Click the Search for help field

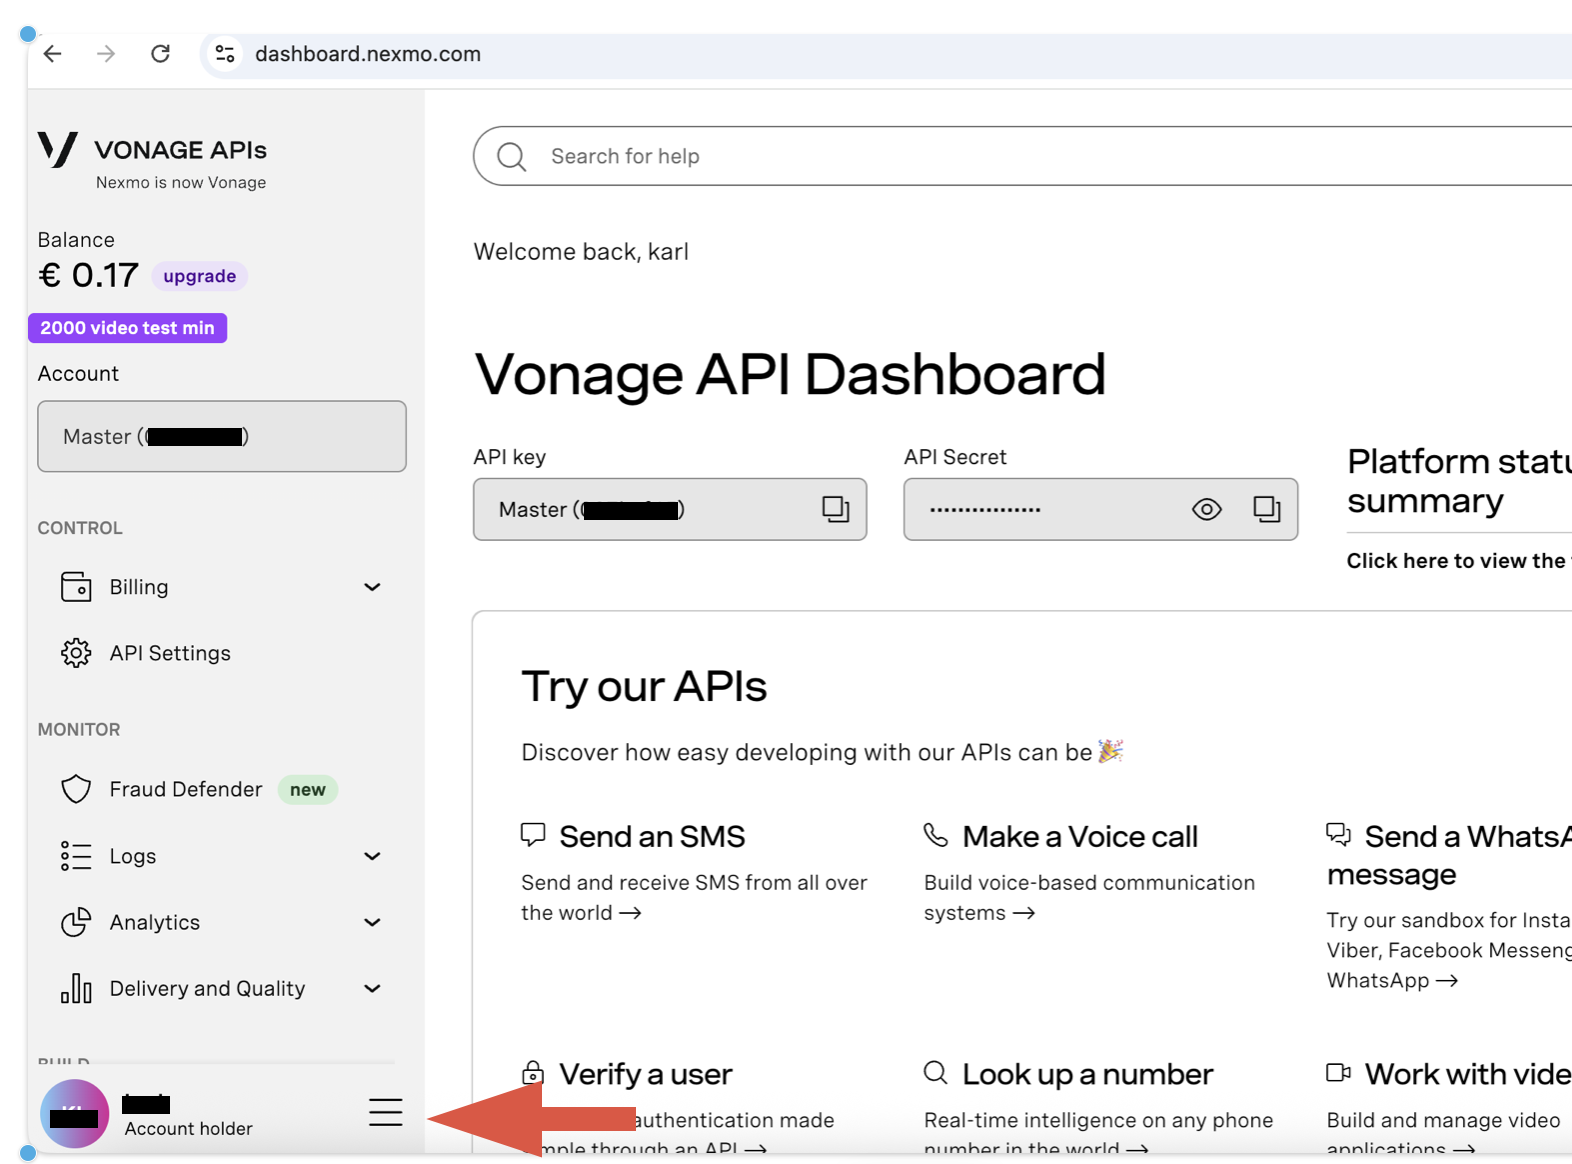pyautogui.click(x=1000, y=156)
